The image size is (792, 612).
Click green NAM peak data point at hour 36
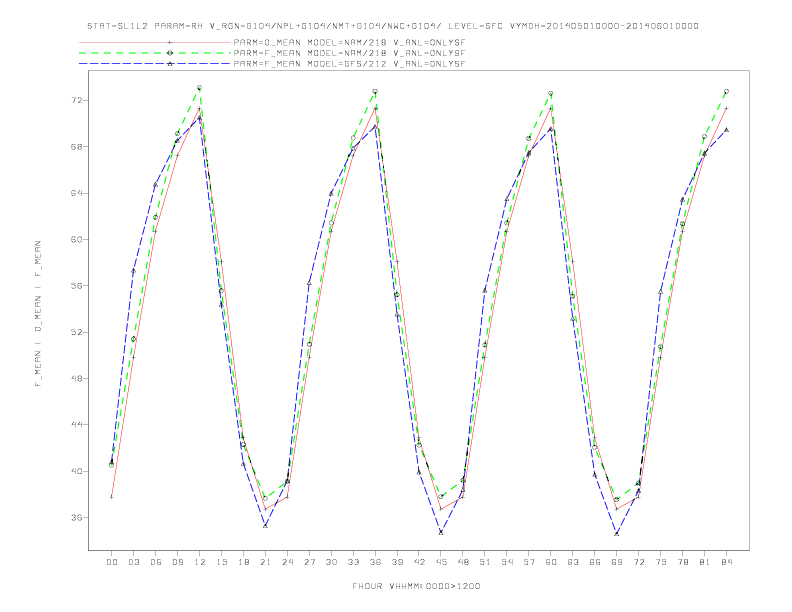pyautogui.click(x=375, y=91)
